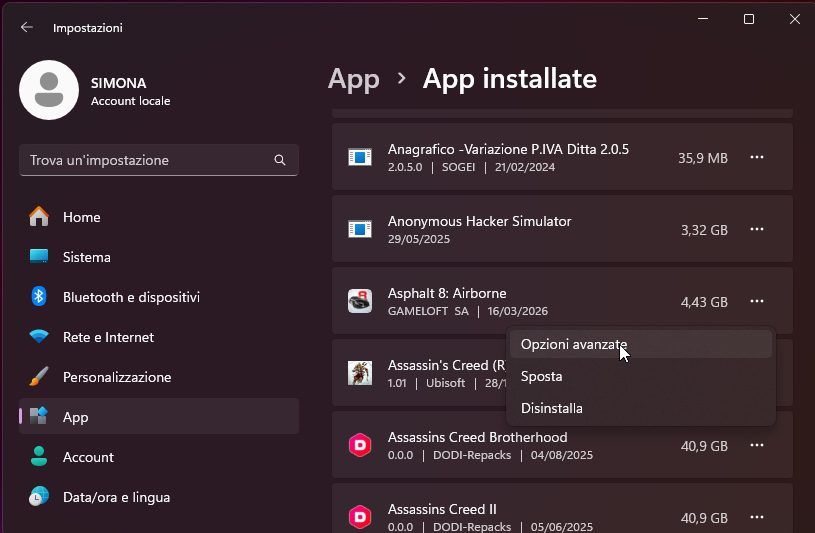
Task: Click the Anonymous Hacker Simulator app icon
Action: coord(360,229)
